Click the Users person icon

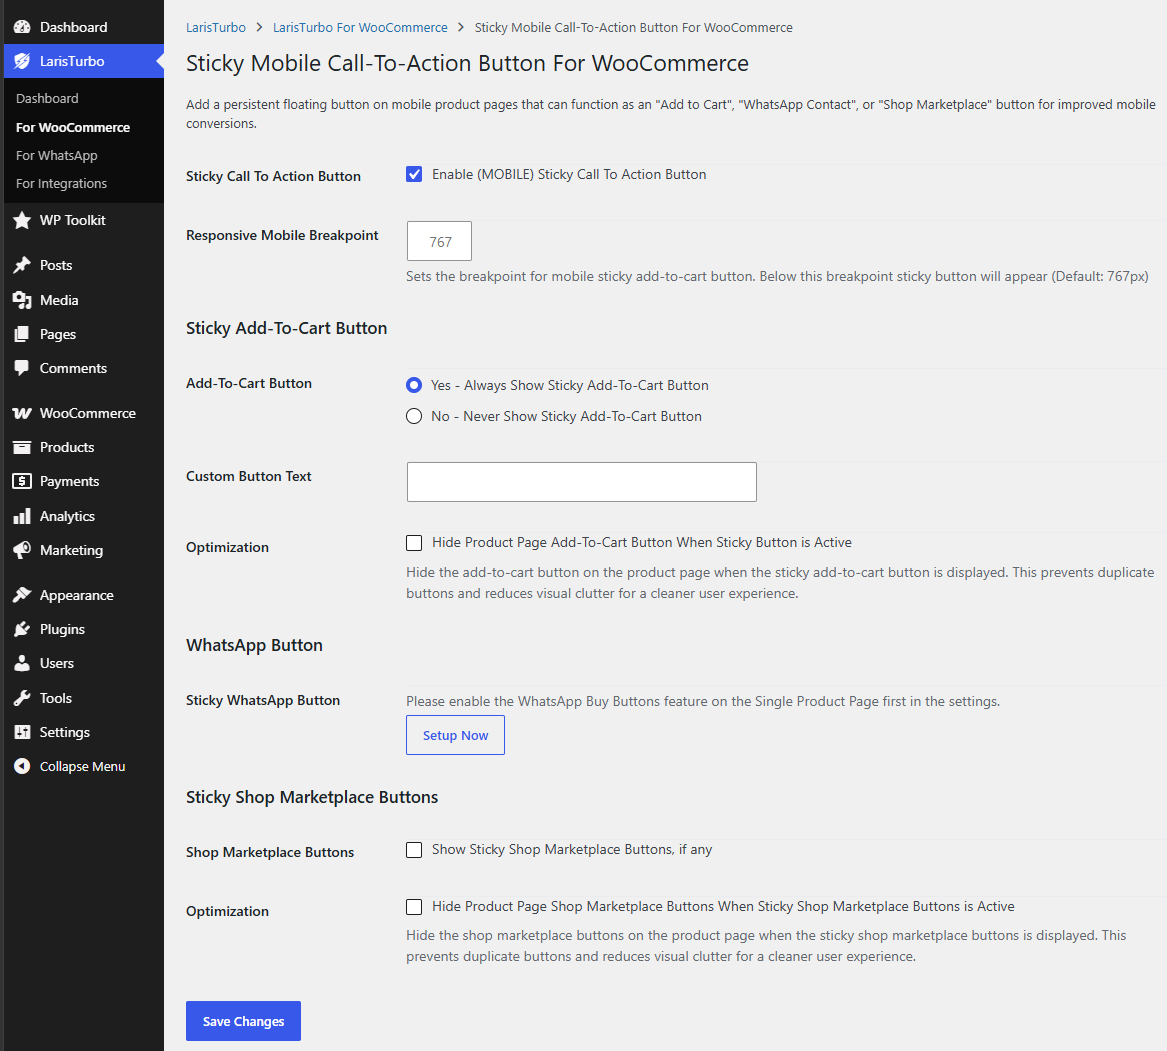(22, 663)
